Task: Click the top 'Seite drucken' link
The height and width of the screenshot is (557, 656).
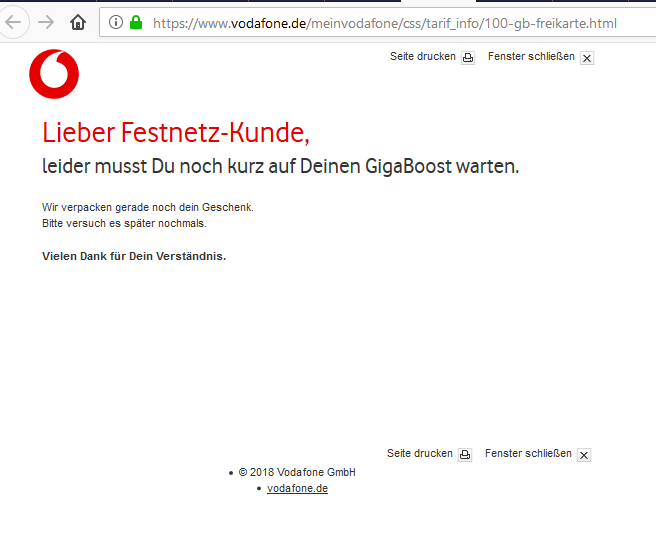Action: [x=423, y=56]
